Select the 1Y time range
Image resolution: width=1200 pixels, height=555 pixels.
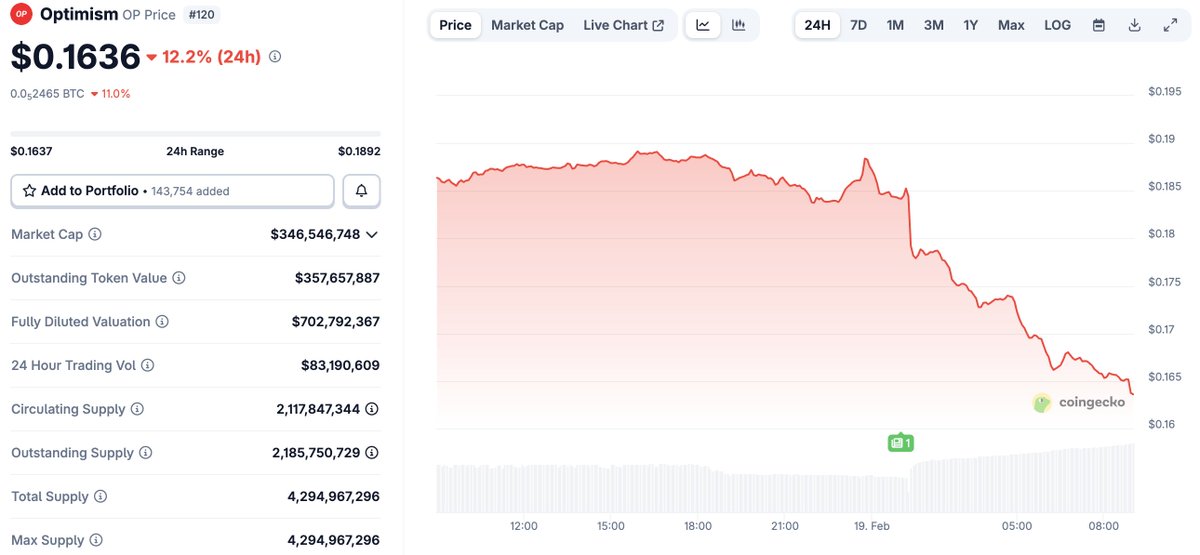(x=970, y=25)
